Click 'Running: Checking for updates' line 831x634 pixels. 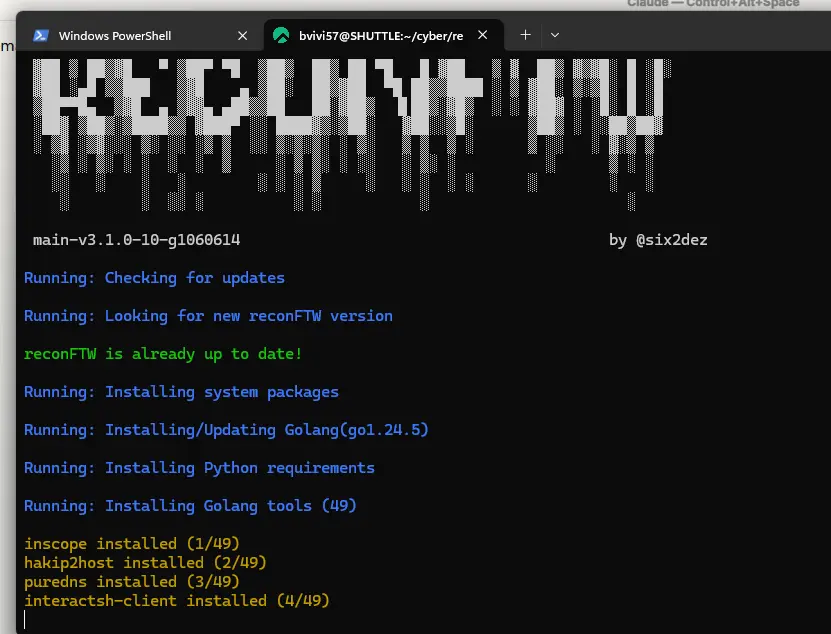click(x=155, y=278)
